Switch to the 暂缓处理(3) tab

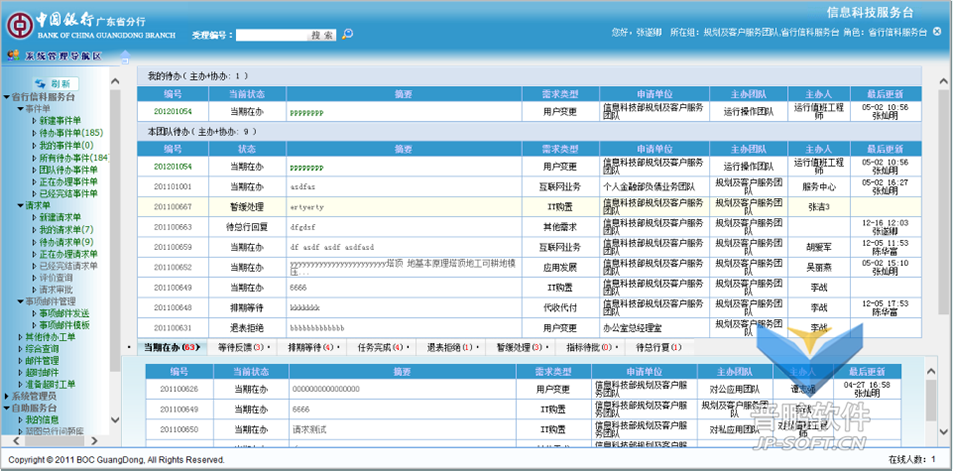[520, 348]
